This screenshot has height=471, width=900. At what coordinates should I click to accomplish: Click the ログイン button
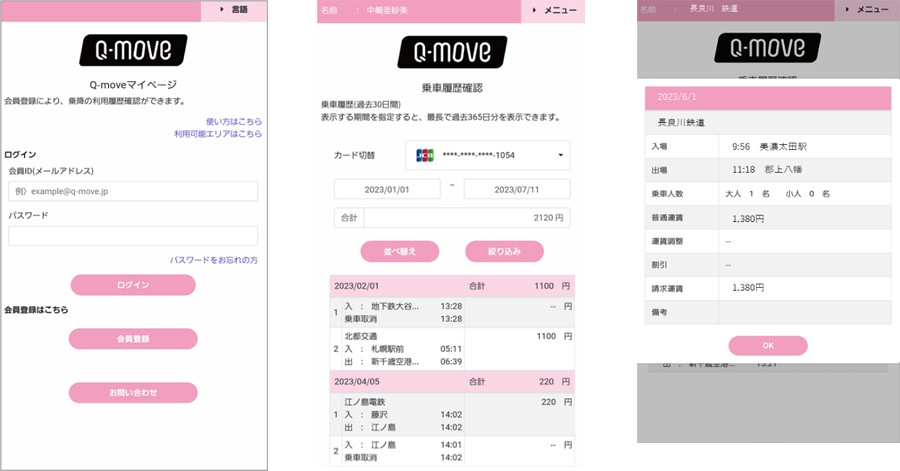(x=133, y=285)
